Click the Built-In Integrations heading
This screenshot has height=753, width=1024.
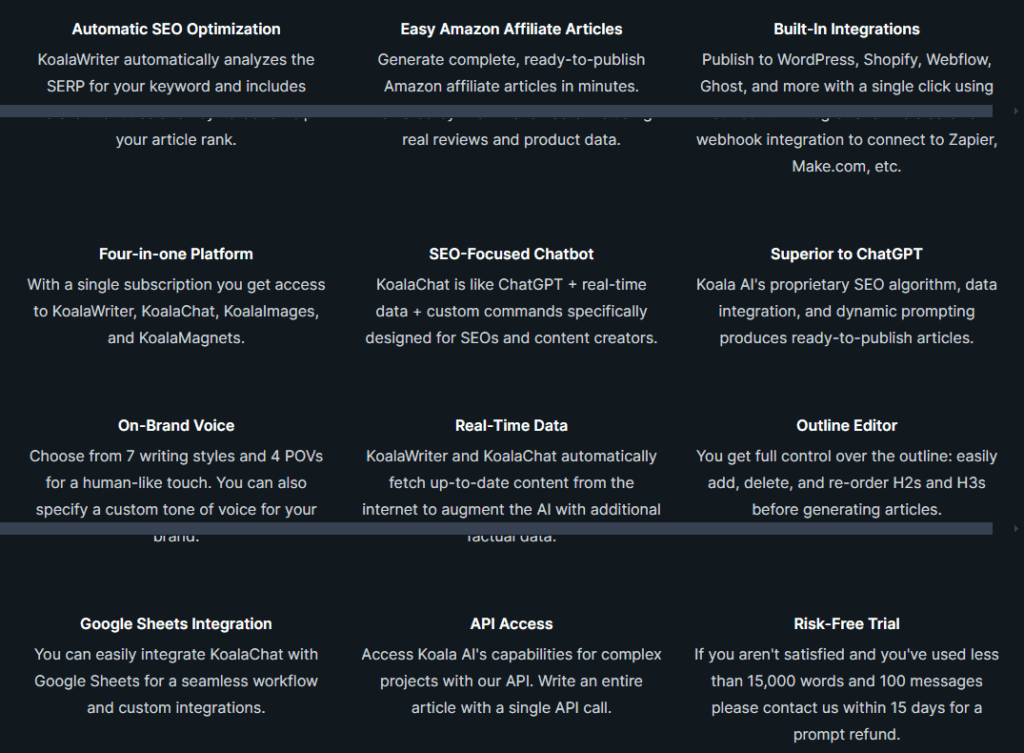coord(846,29)
